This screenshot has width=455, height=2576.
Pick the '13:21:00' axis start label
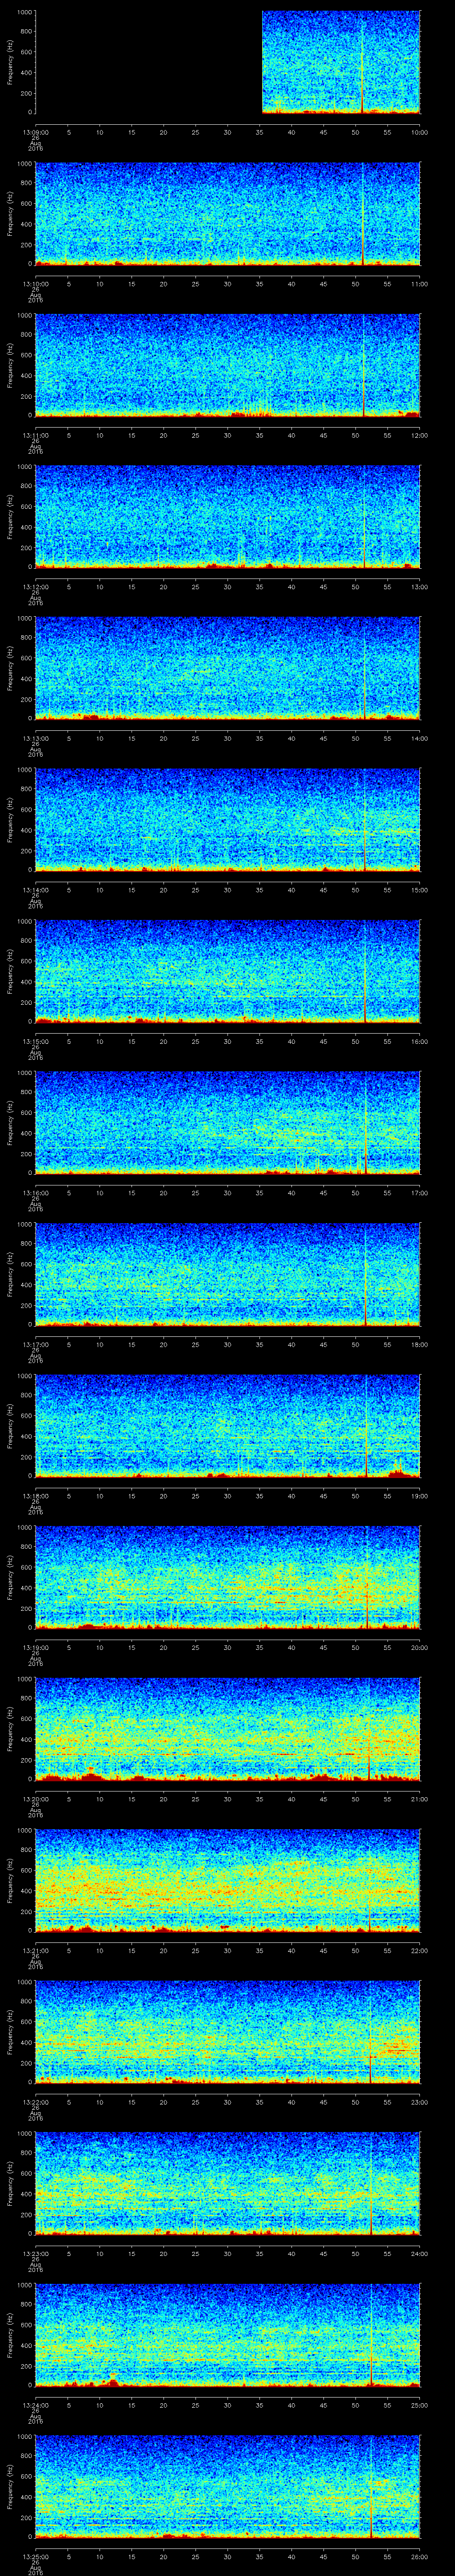tap(36, 1950)
